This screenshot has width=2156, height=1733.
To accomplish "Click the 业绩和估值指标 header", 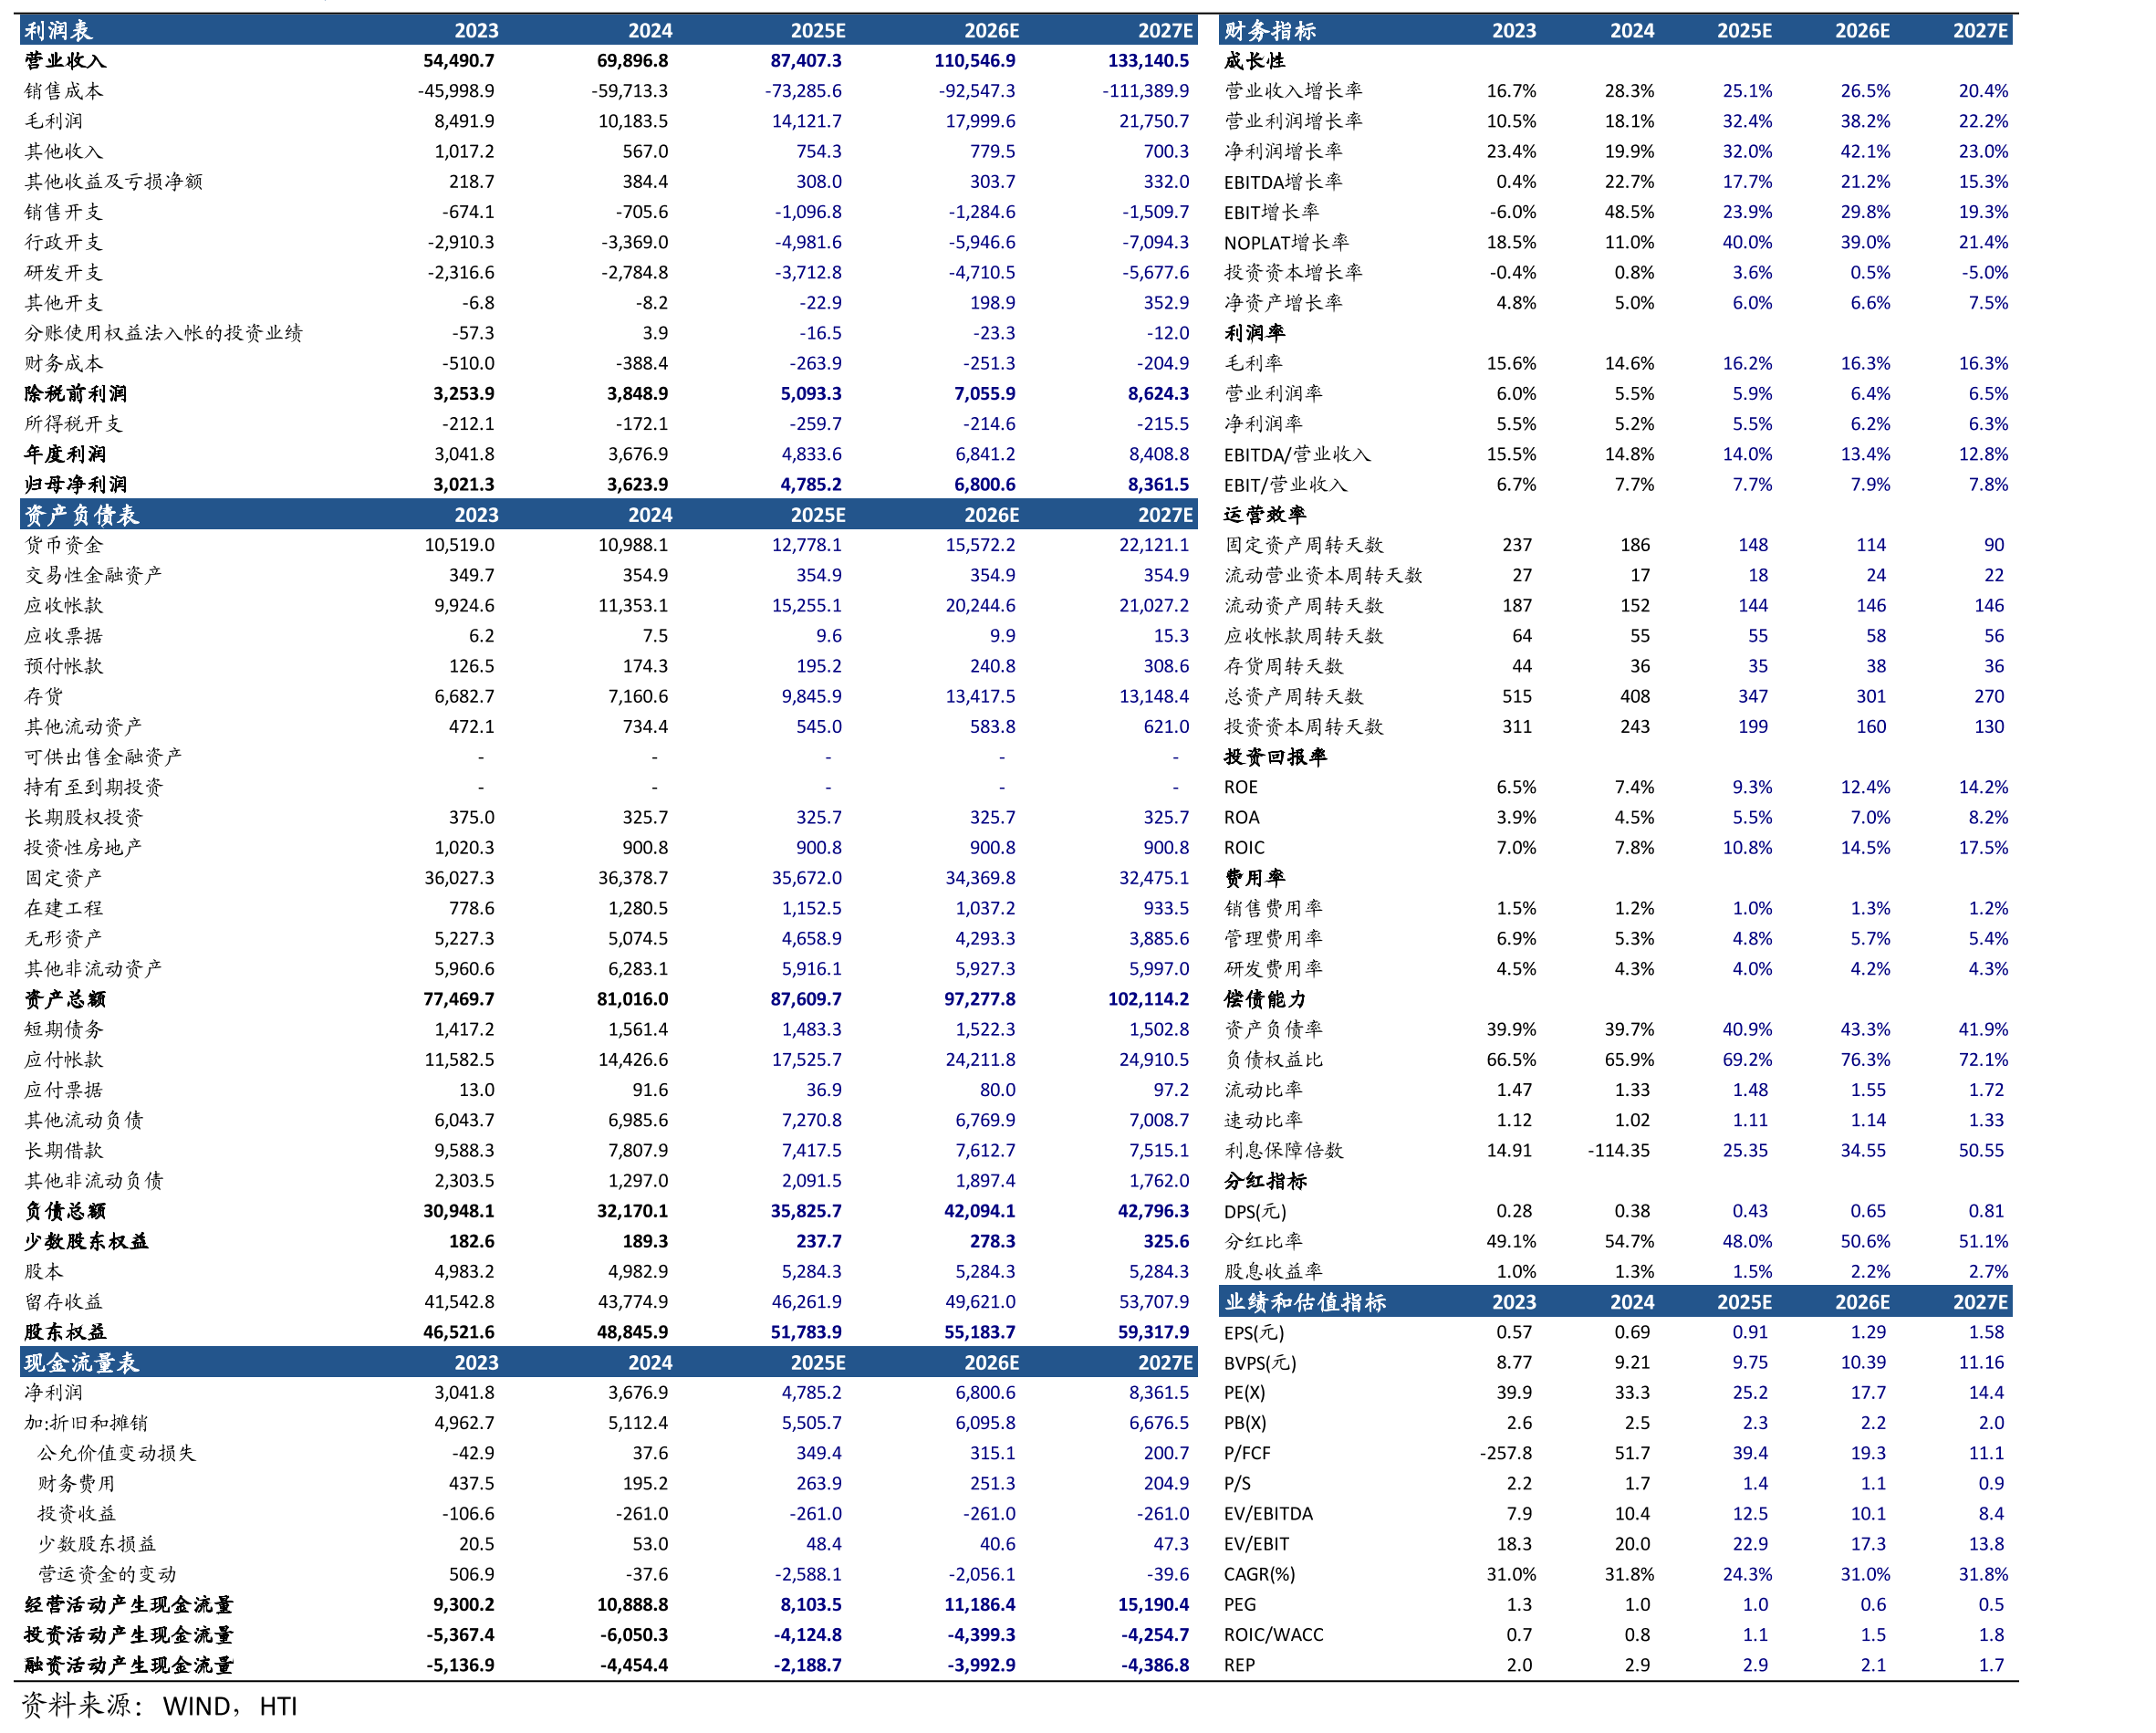I will click(x=1305, y=1302).
